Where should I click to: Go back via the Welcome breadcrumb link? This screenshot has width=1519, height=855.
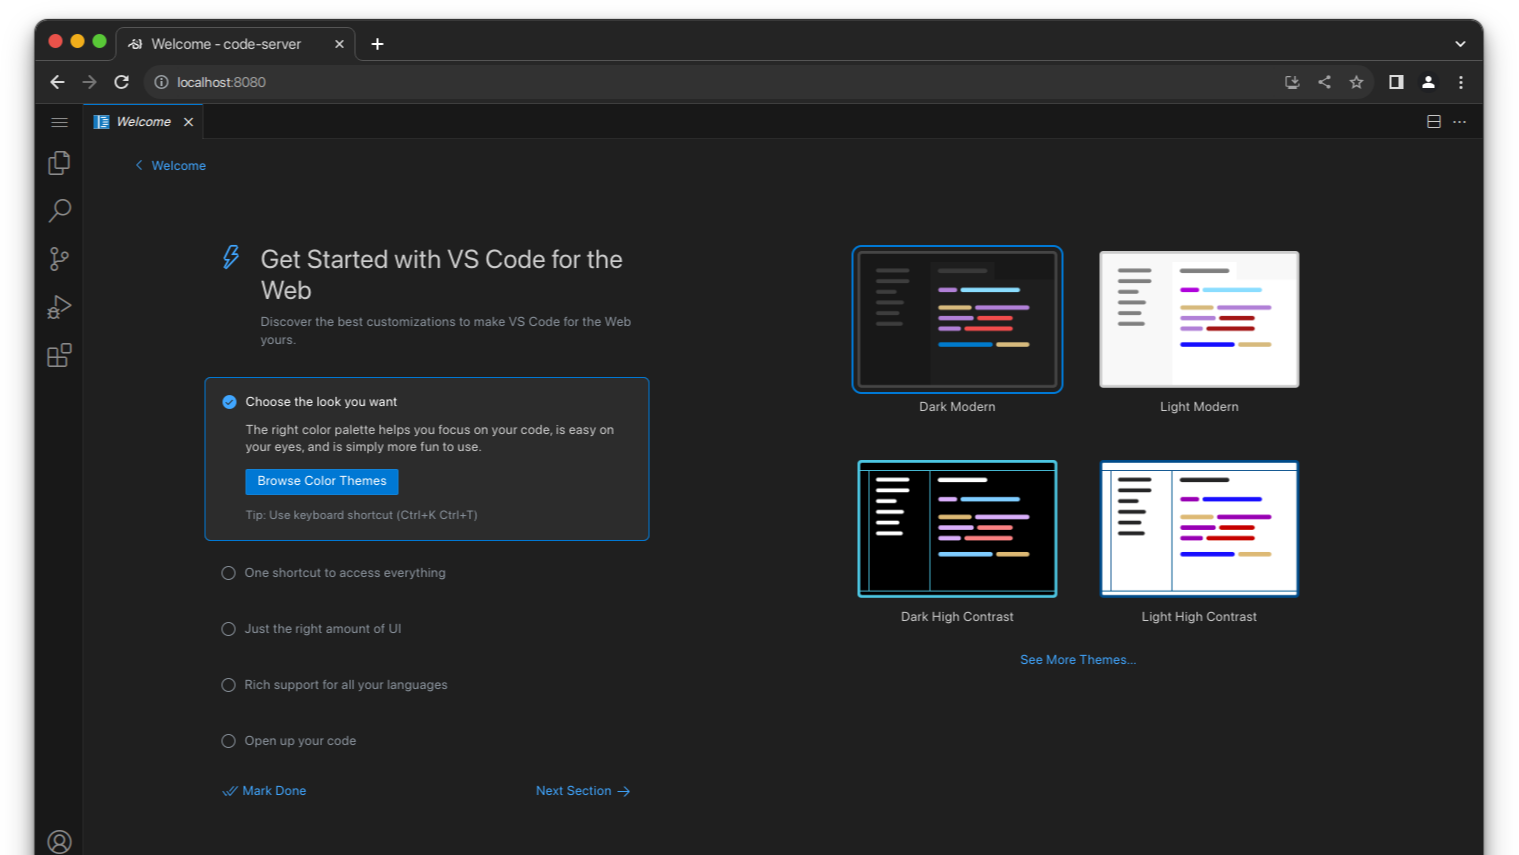click(170, 166)
